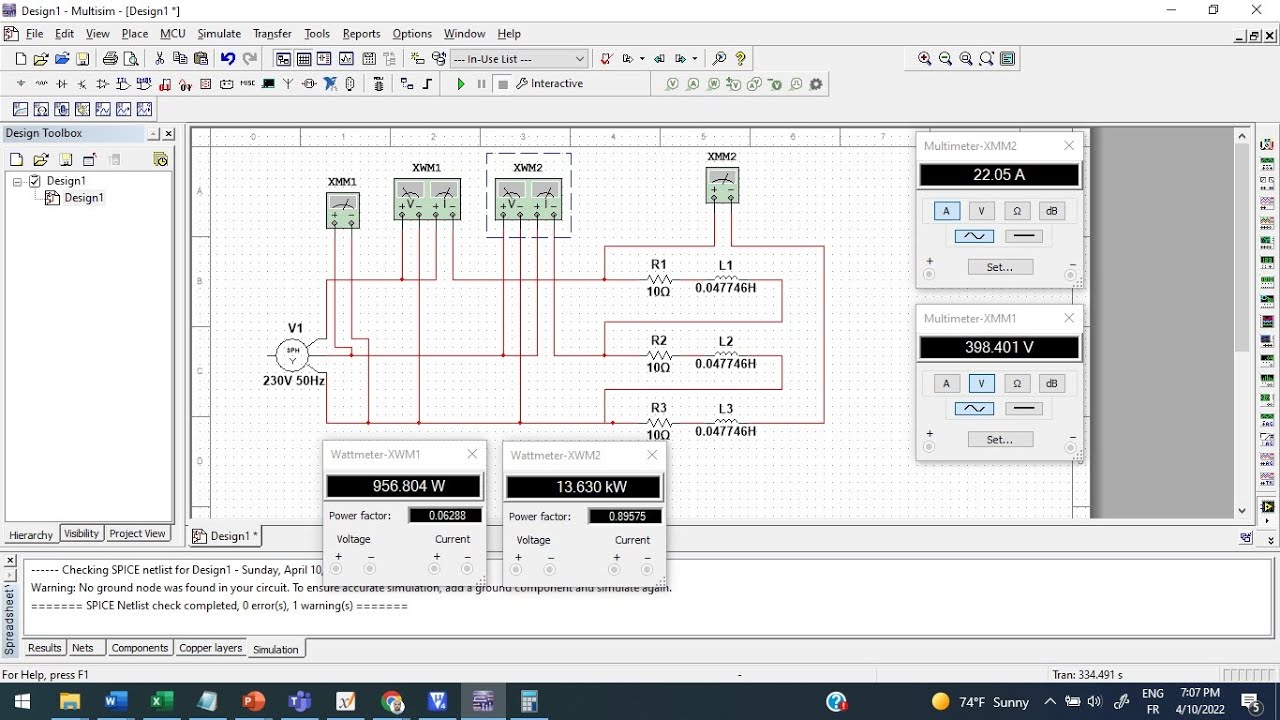Open the yellow question mark Help icon
Screen dimensions: 1280x720
point(740,59)
